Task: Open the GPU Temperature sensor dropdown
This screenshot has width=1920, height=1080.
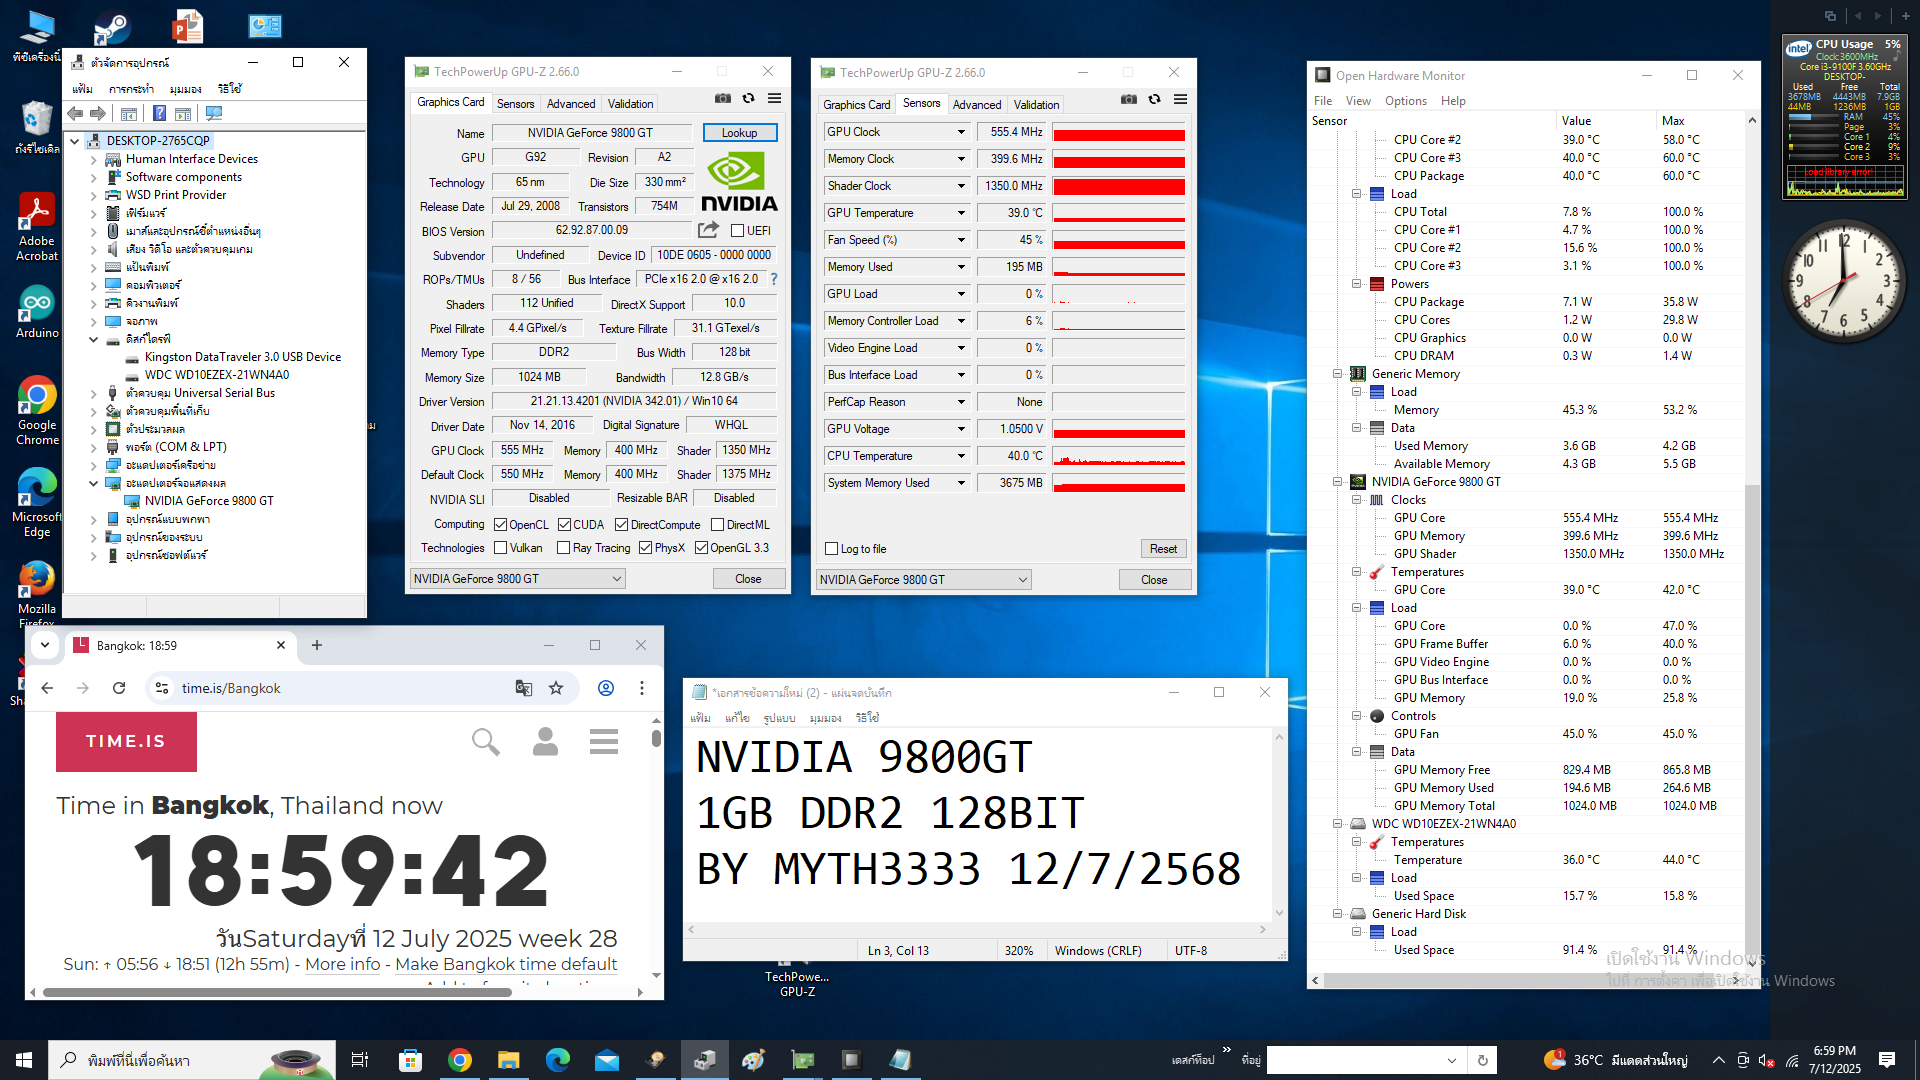Action: click(962, 213)
